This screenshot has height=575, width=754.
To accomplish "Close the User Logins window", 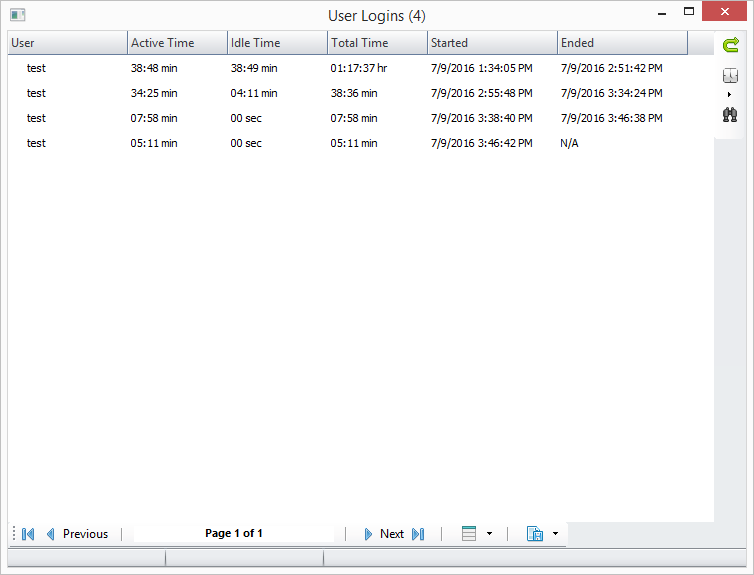I will point(724,12).
